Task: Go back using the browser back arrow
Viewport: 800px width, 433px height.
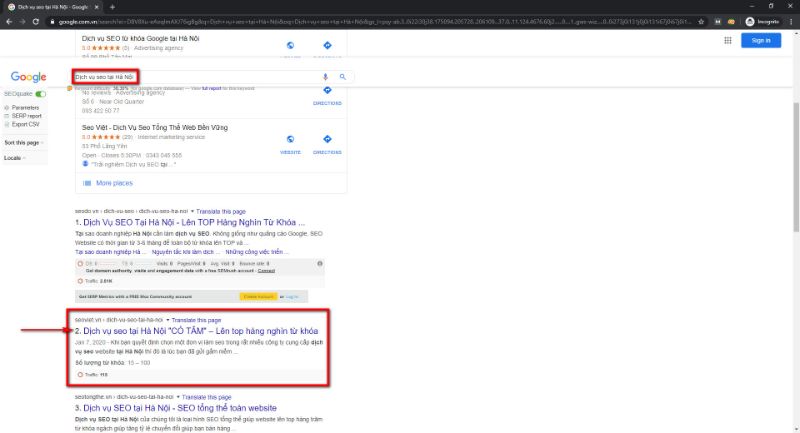Action: coord(9,21)
